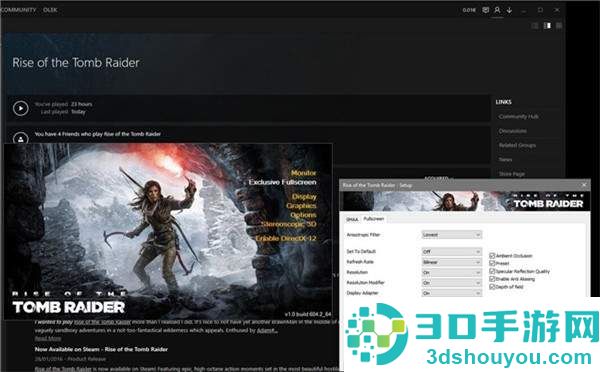Click the Play button for Rise of the Tomb Raider
Image resolution: width=600 pixels, height=372 pixels.
pyautogui.click(x=21, y=108)
